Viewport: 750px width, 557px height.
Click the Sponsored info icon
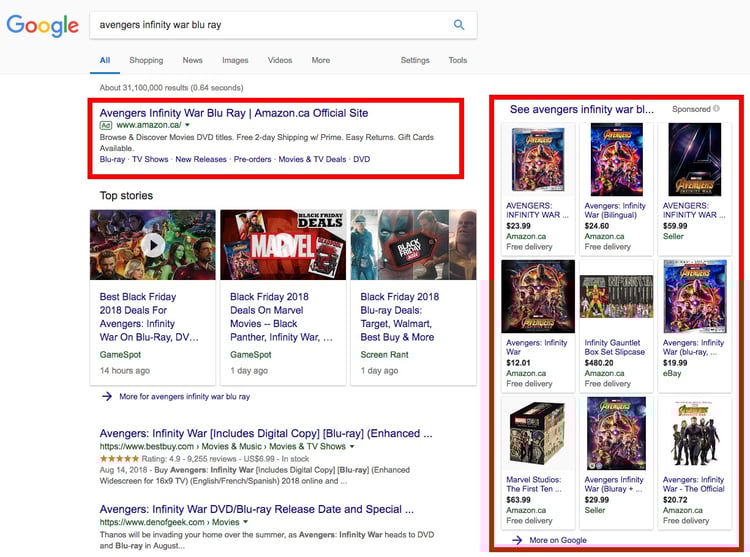point(717,109)
